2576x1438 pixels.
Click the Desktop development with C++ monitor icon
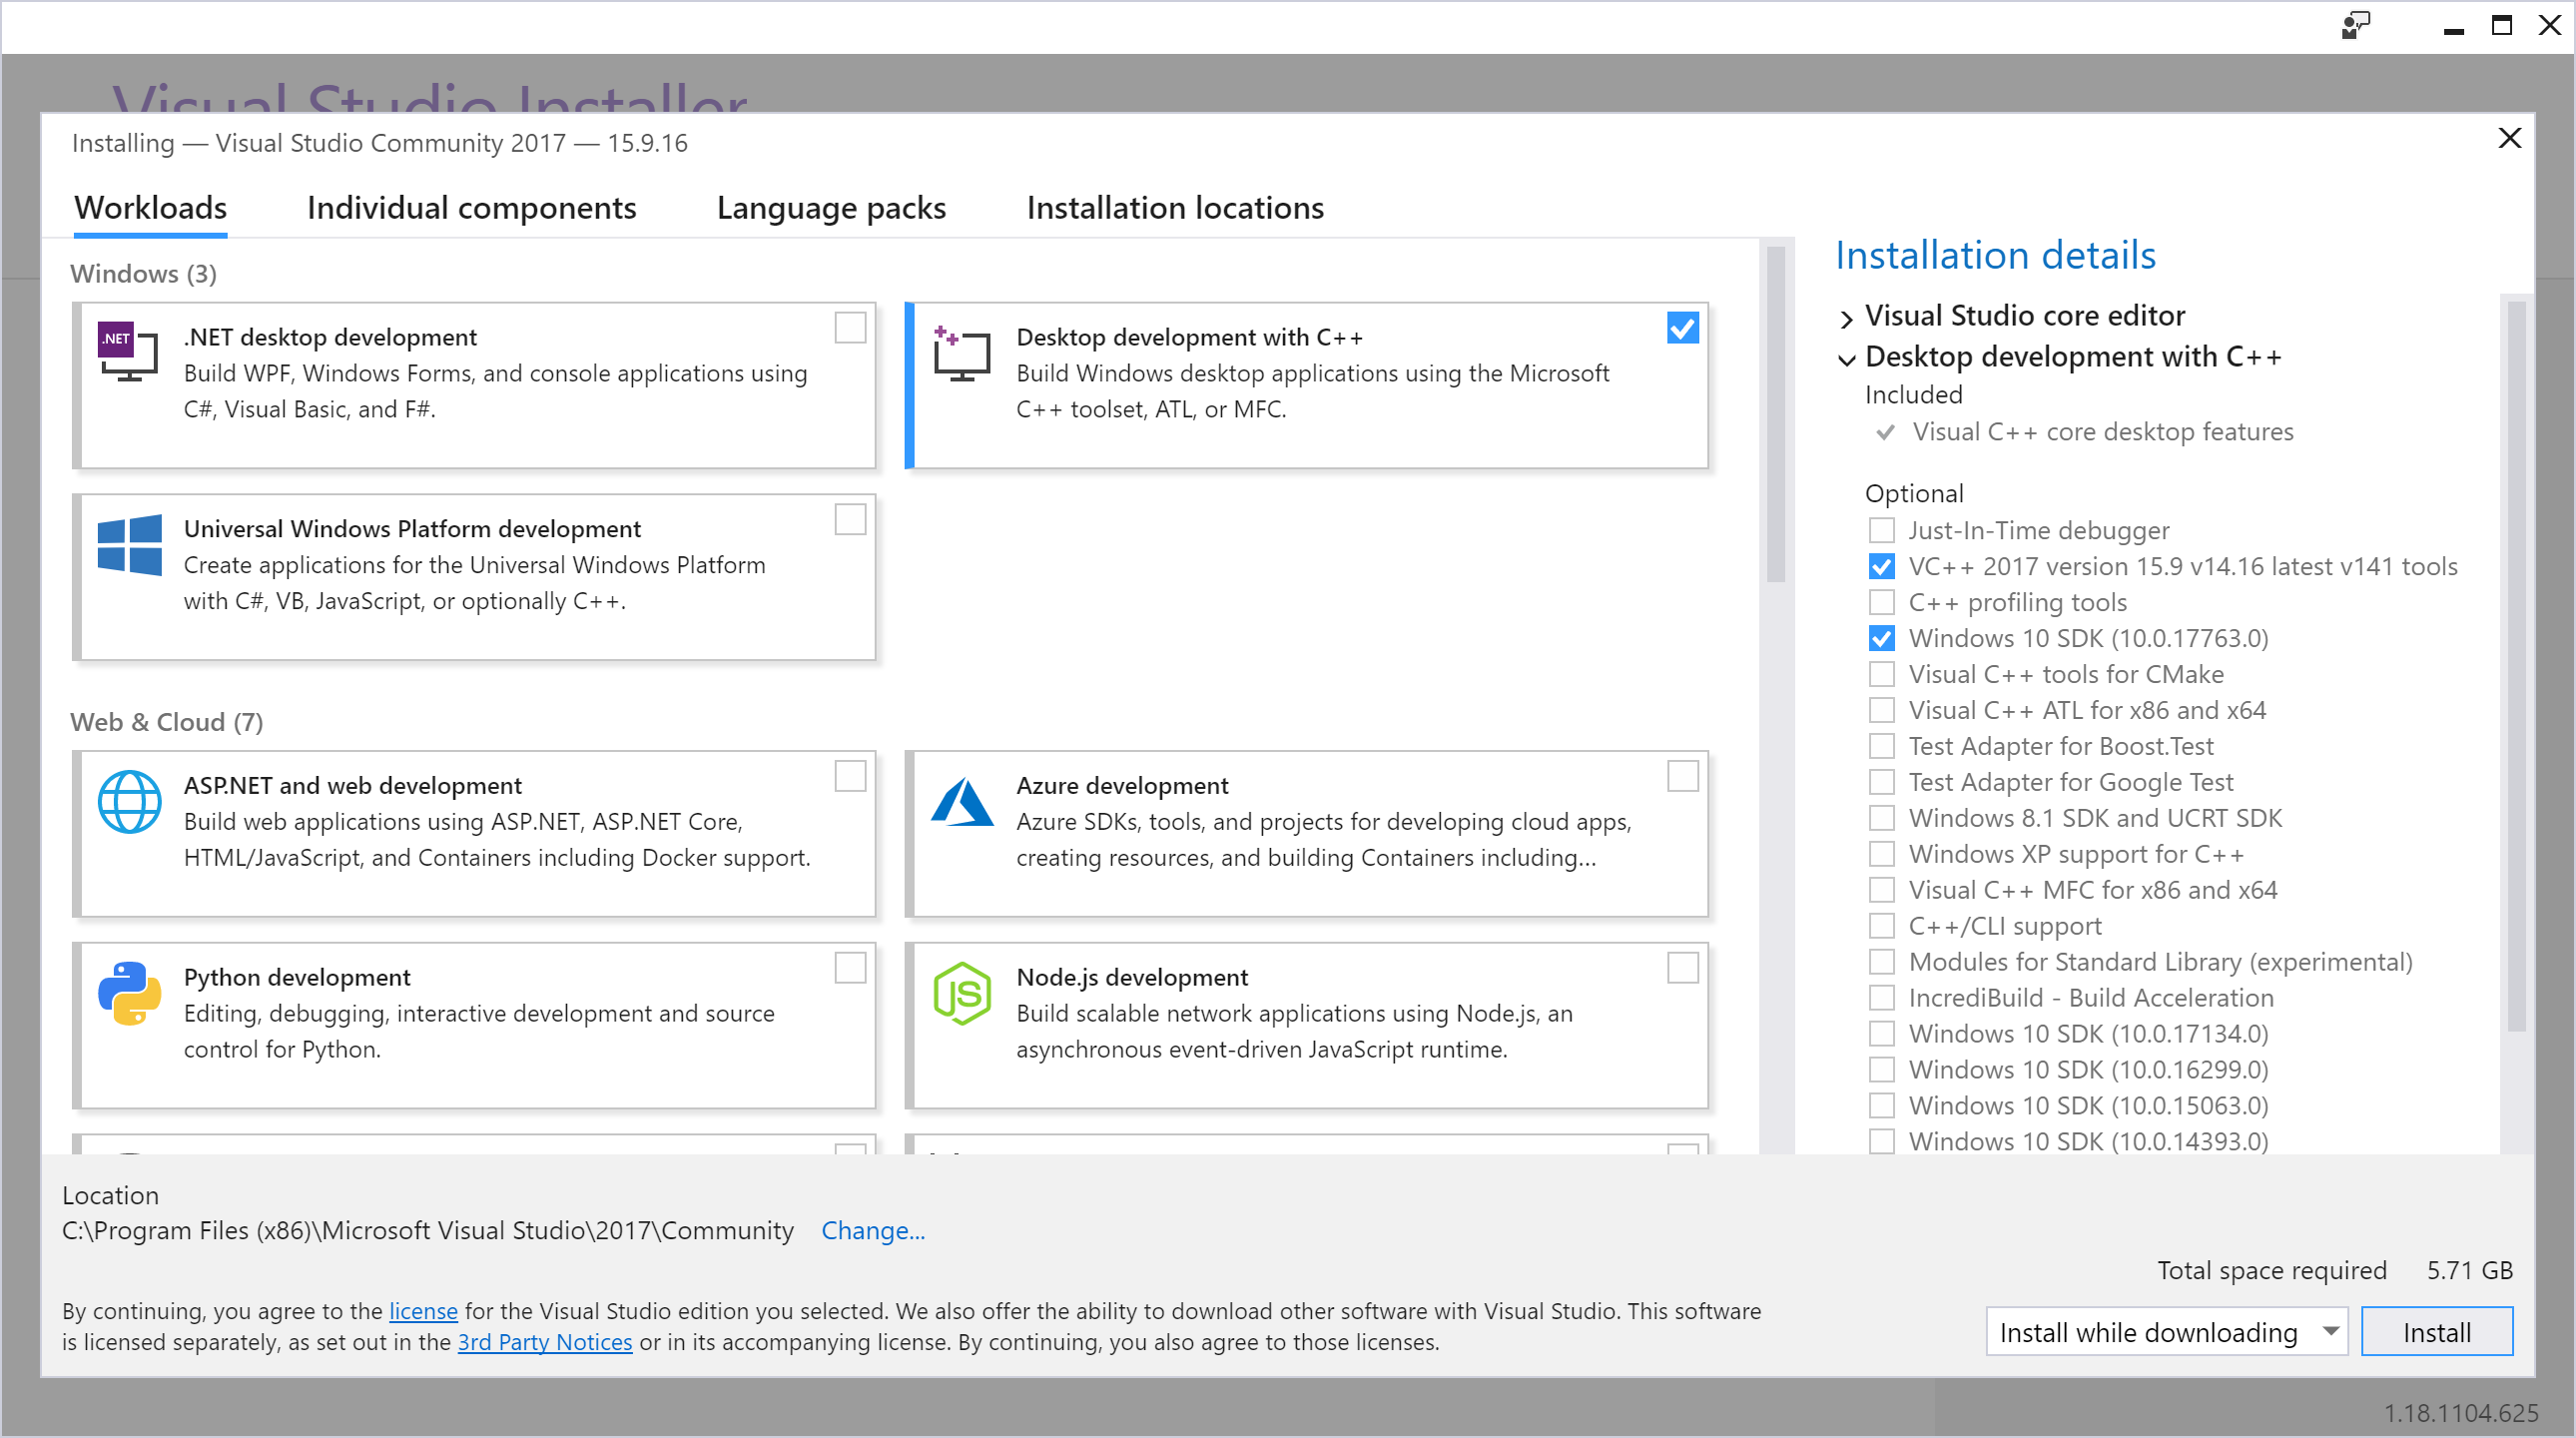coord(961,353)
